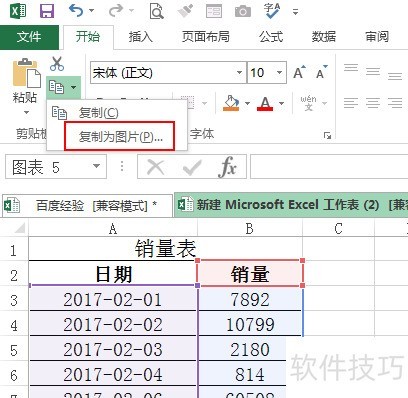
Task: Choose 复制为图片(P)... menu entry
Action: (120, 136)
